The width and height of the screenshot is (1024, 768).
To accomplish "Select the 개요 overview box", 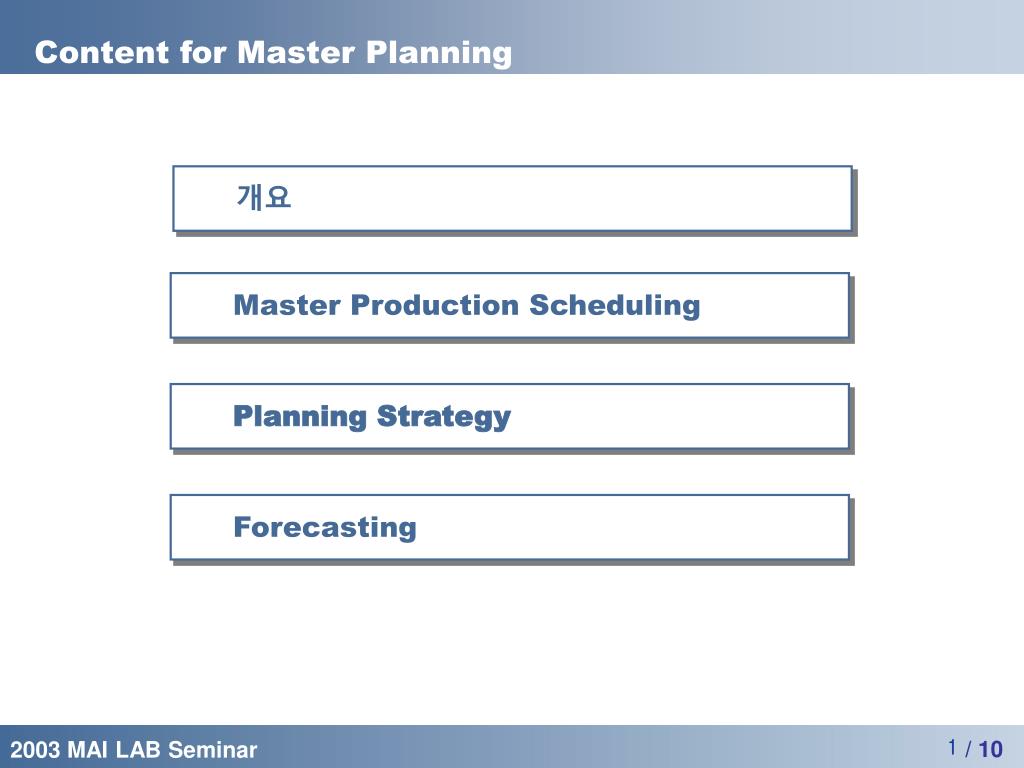I will pos(513,199).
